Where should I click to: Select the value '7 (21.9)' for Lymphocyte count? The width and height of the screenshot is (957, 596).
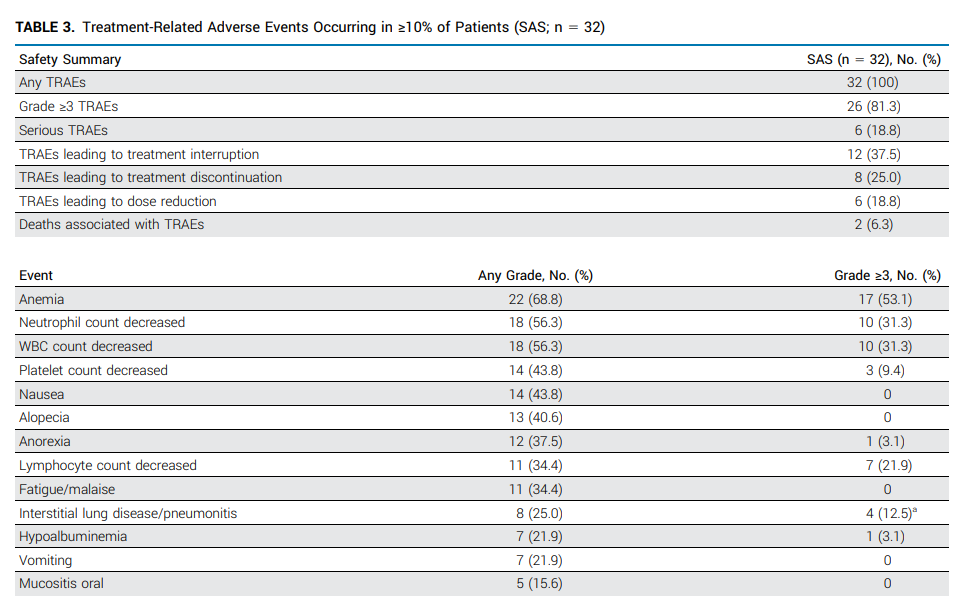(x=889, y=465)
